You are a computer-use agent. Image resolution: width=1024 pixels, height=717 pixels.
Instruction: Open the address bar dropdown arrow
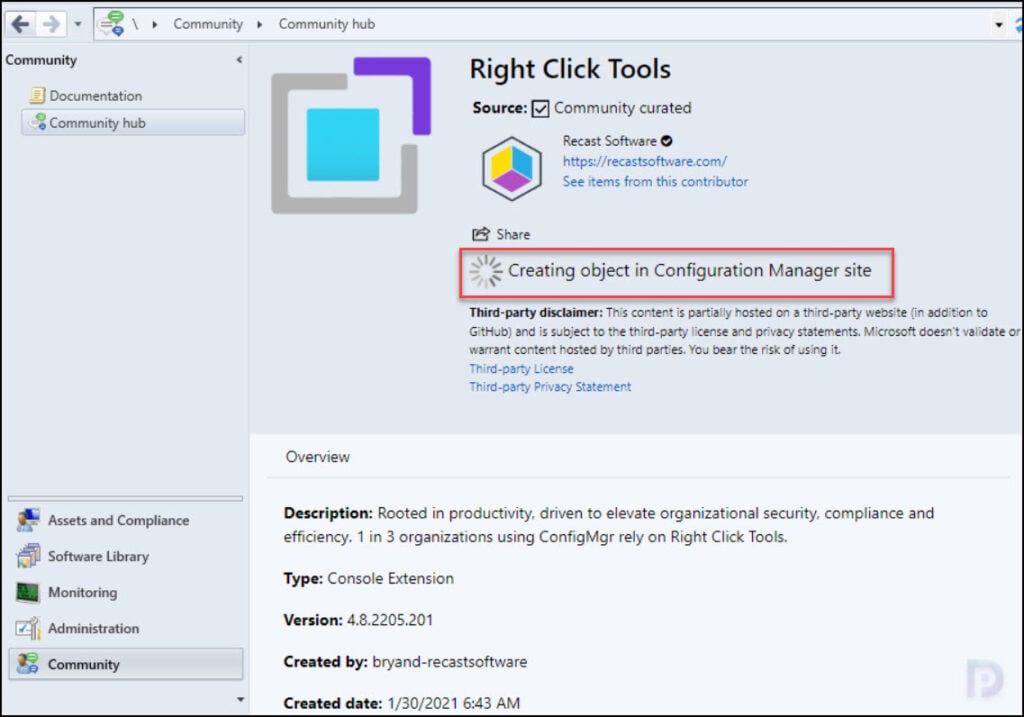[999, 25]
